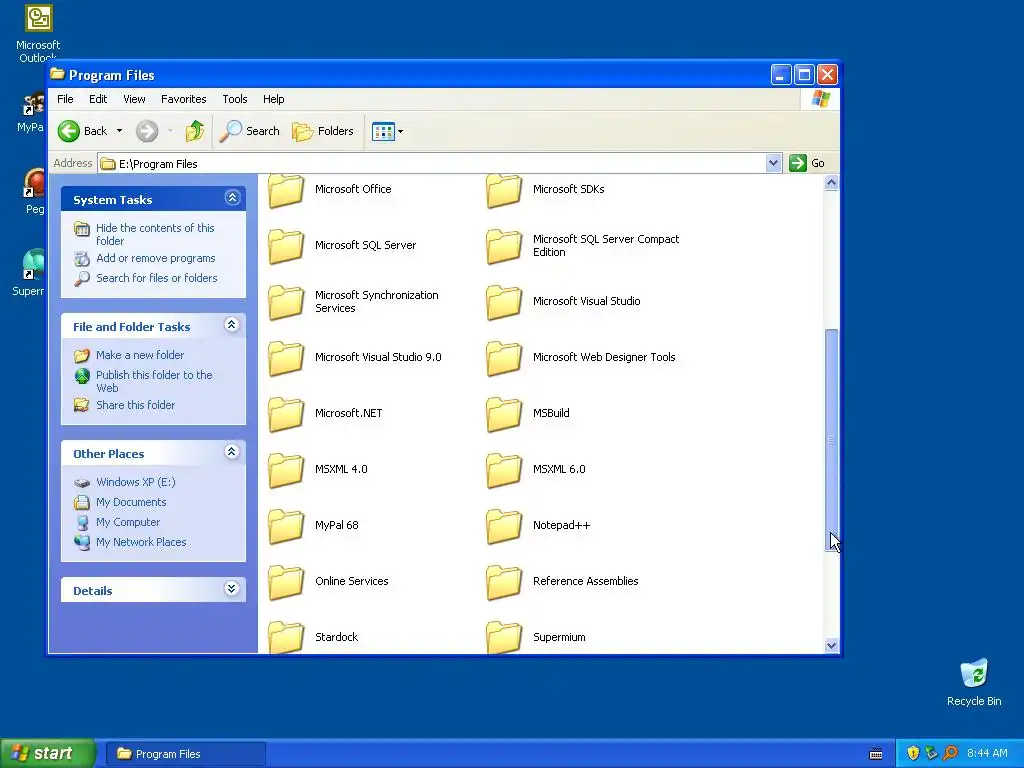Open Recycle Bin on the desktop
The image size is (1024, 768).
click(974, 682)
